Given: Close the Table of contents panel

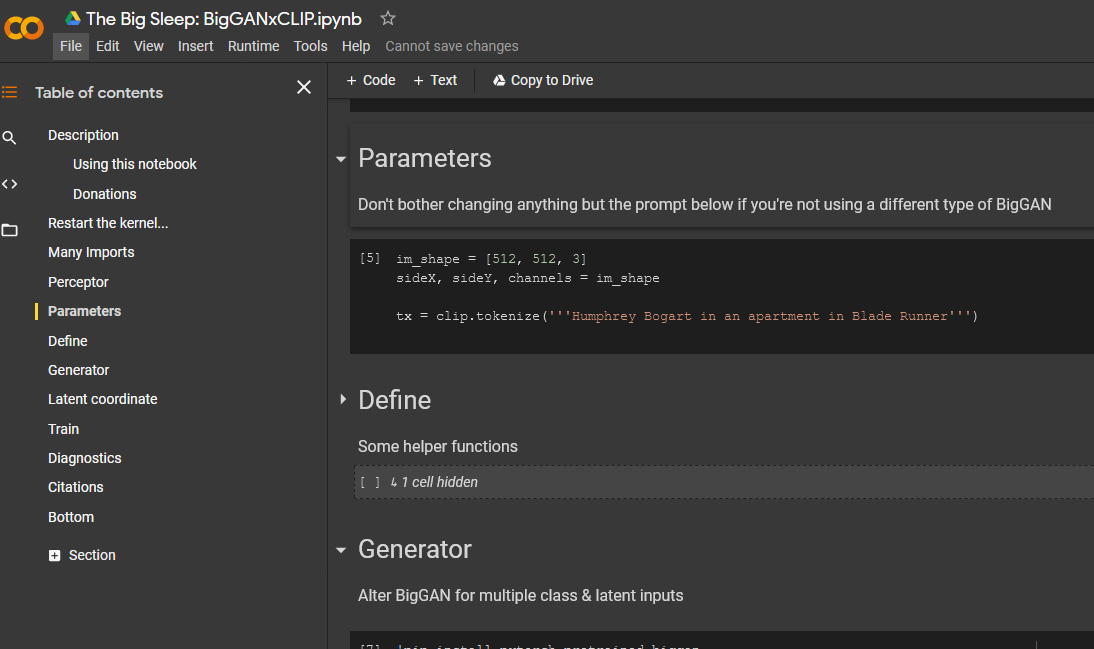Looking at the screenshot, I should 304,87.
